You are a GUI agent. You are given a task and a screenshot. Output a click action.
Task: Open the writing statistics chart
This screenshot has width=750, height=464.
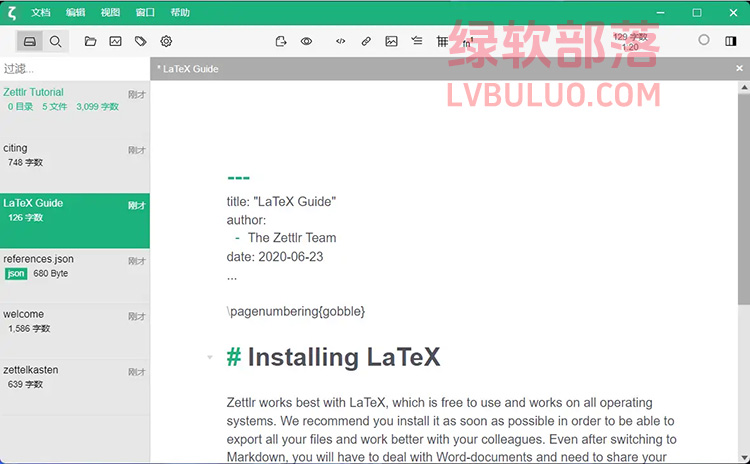coord(115,41)
